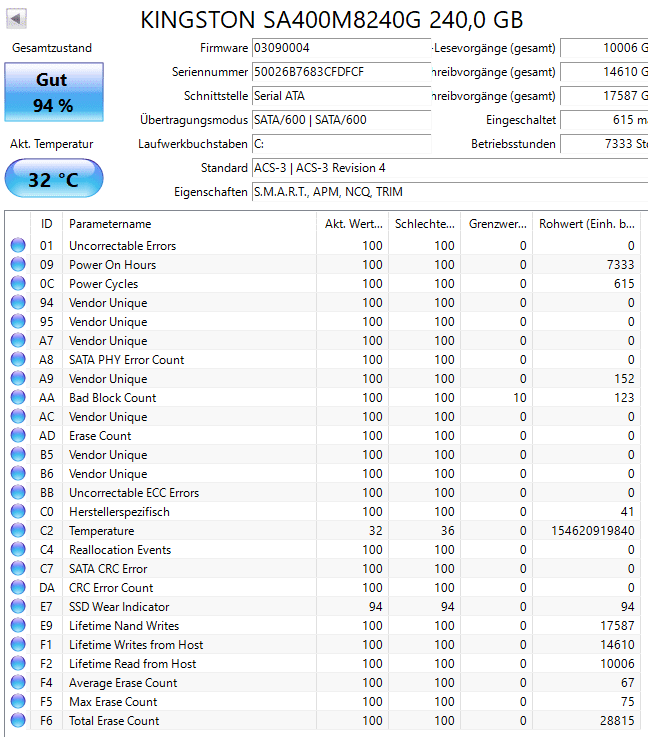Screen dimensions: 648x737
Task: Click the Rohwert column header
Action: click(x=587, y=224)
